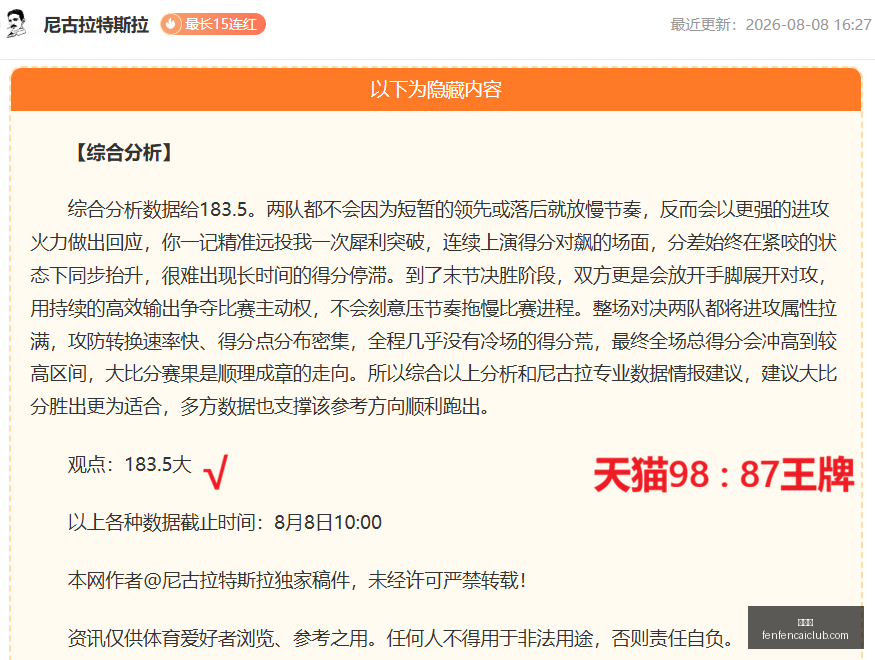Click the line 以上各种数据截止时间：8月8日10:00
Screen dimensions: 875x660
tap(225, 522)
